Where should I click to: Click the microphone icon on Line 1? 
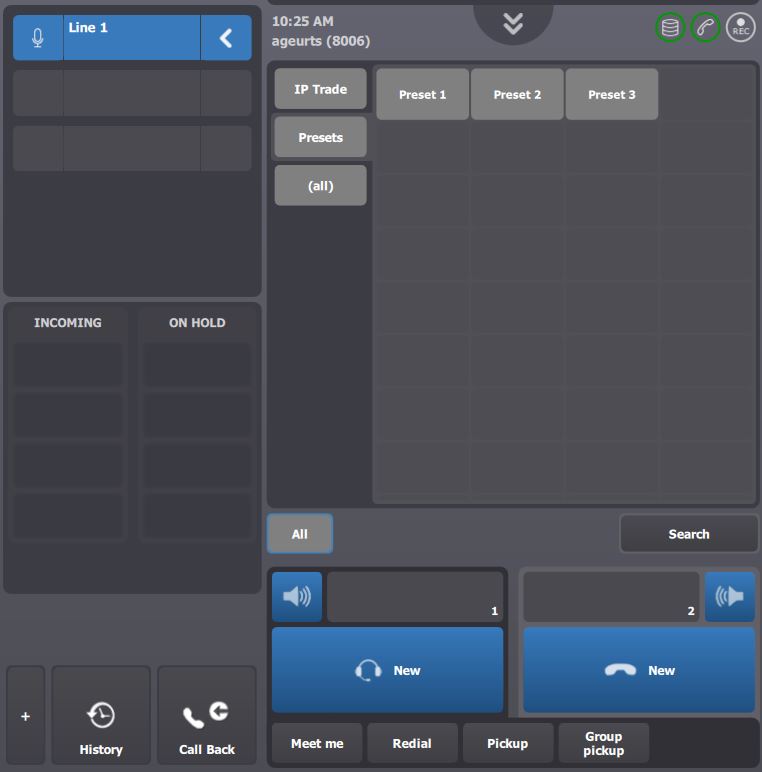tap(38, 38)
